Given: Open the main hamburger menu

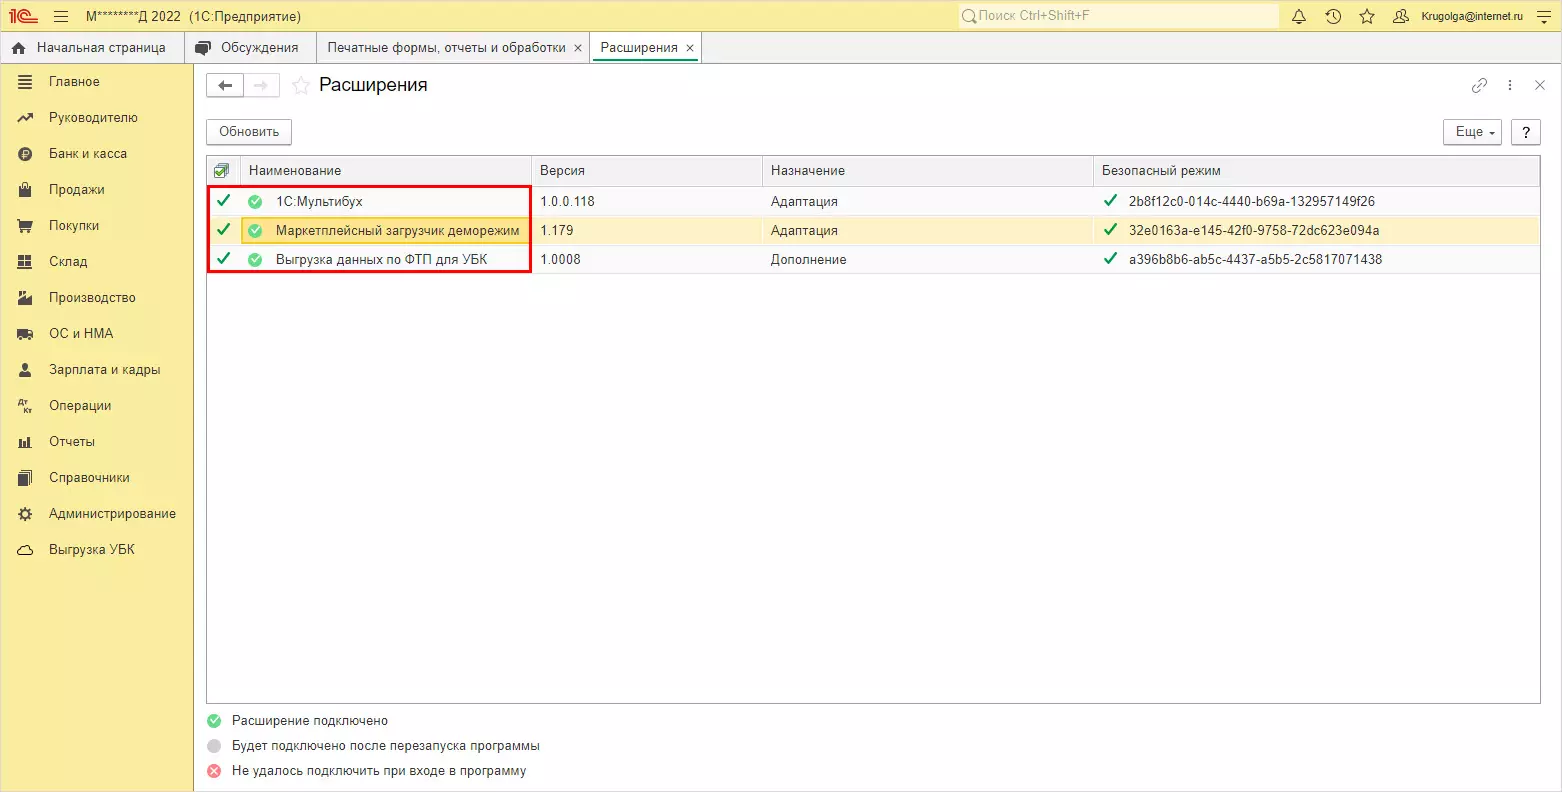Looking at the screenshot, I should (x=61, y=16).
